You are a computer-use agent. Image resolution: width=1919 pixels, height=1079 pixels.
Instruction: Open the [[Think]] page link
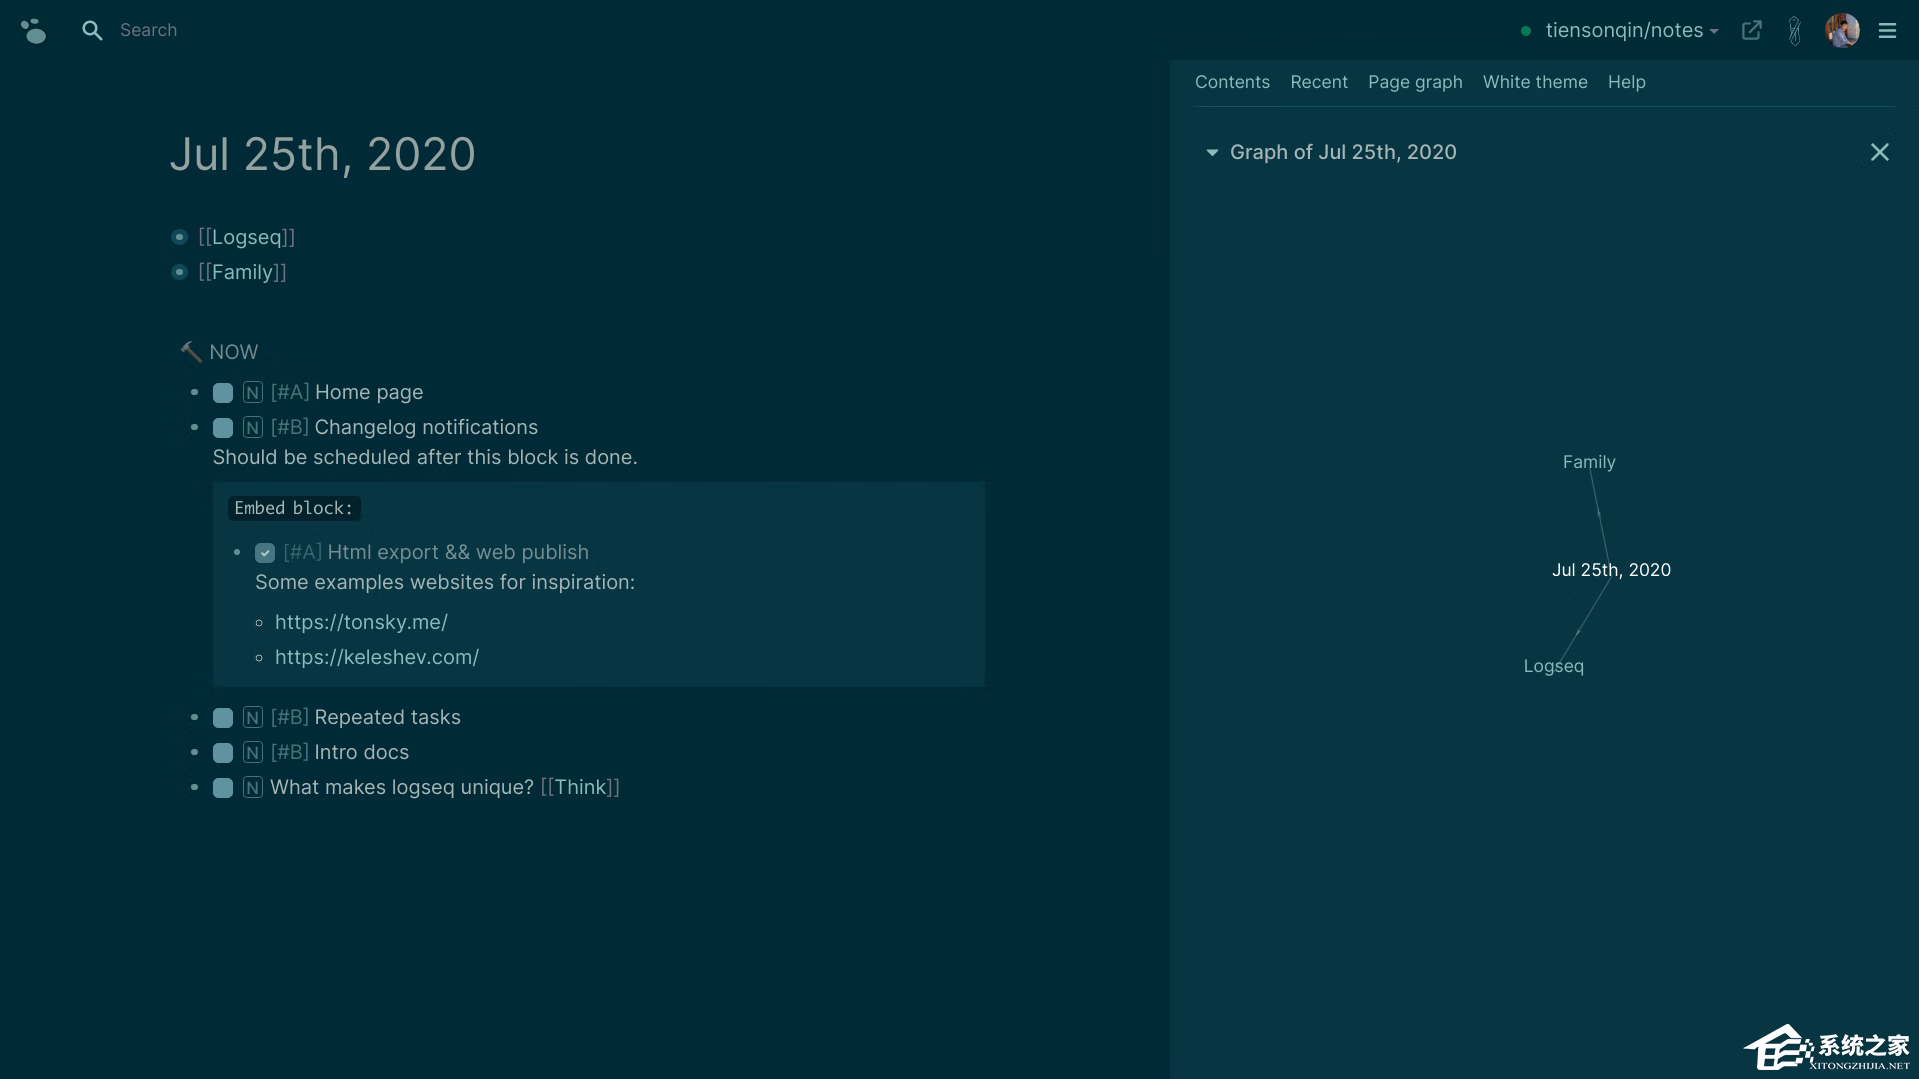pos(580,787)
